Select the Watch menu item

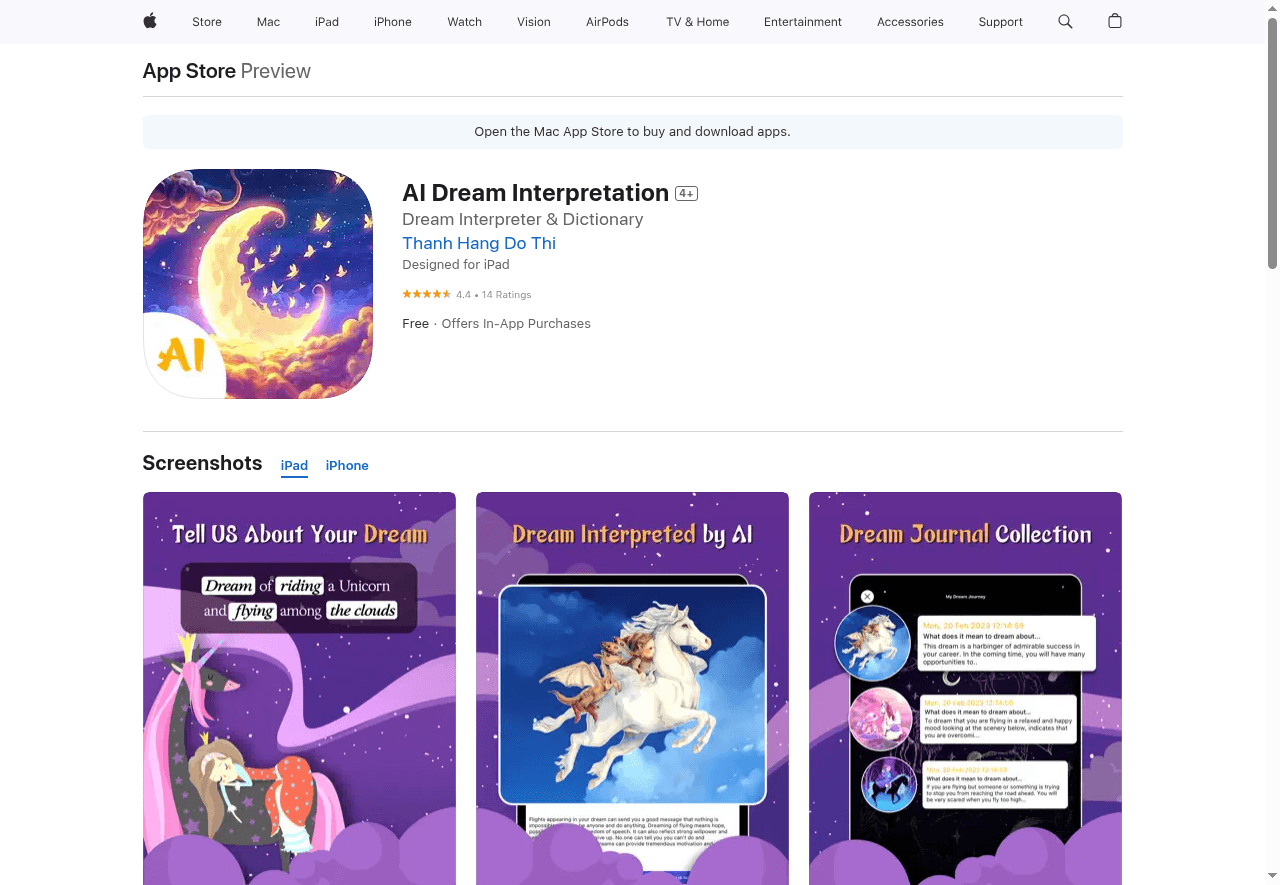point(464,22)
